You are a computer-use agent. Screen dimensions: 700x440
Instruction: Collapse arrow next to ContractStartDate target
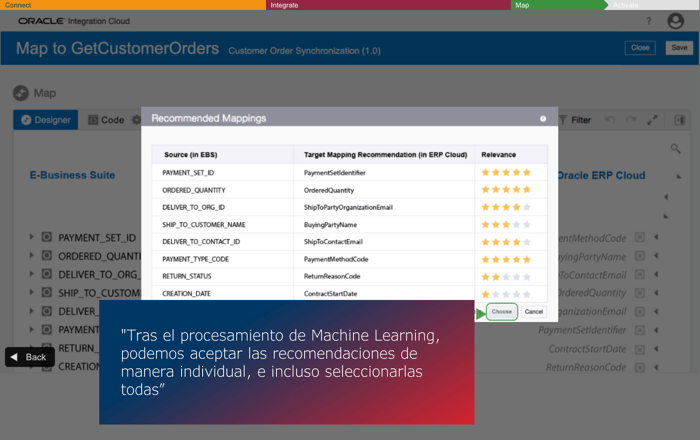(656, 349)
